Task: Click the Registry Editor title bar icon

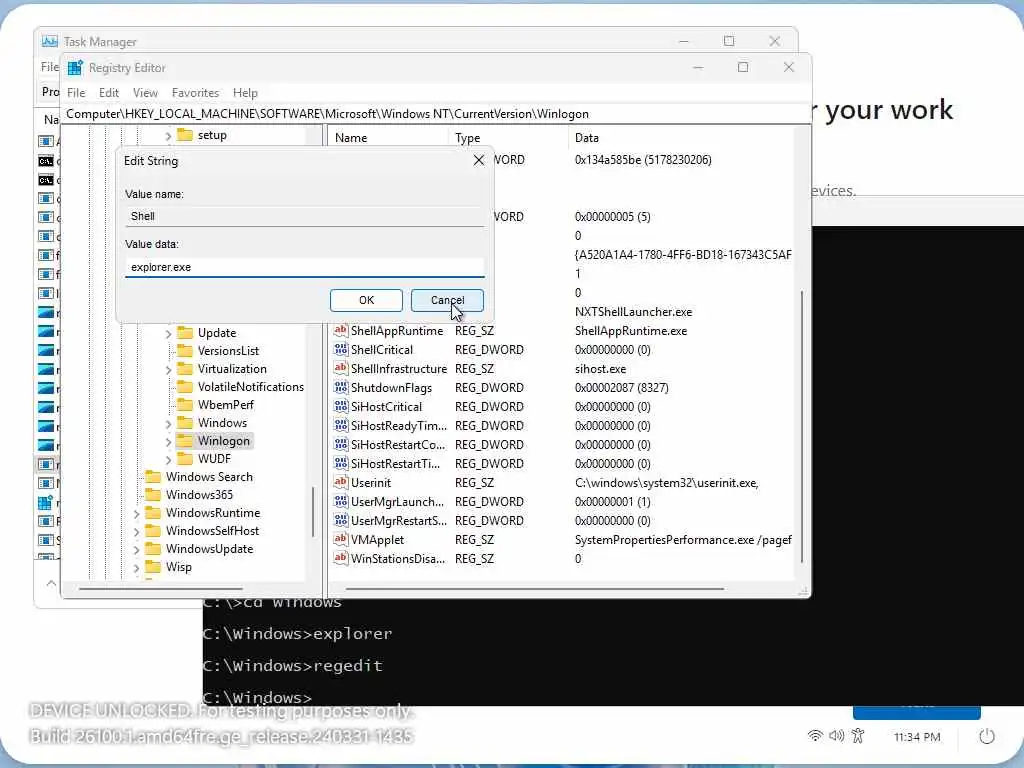Action: 75,68
